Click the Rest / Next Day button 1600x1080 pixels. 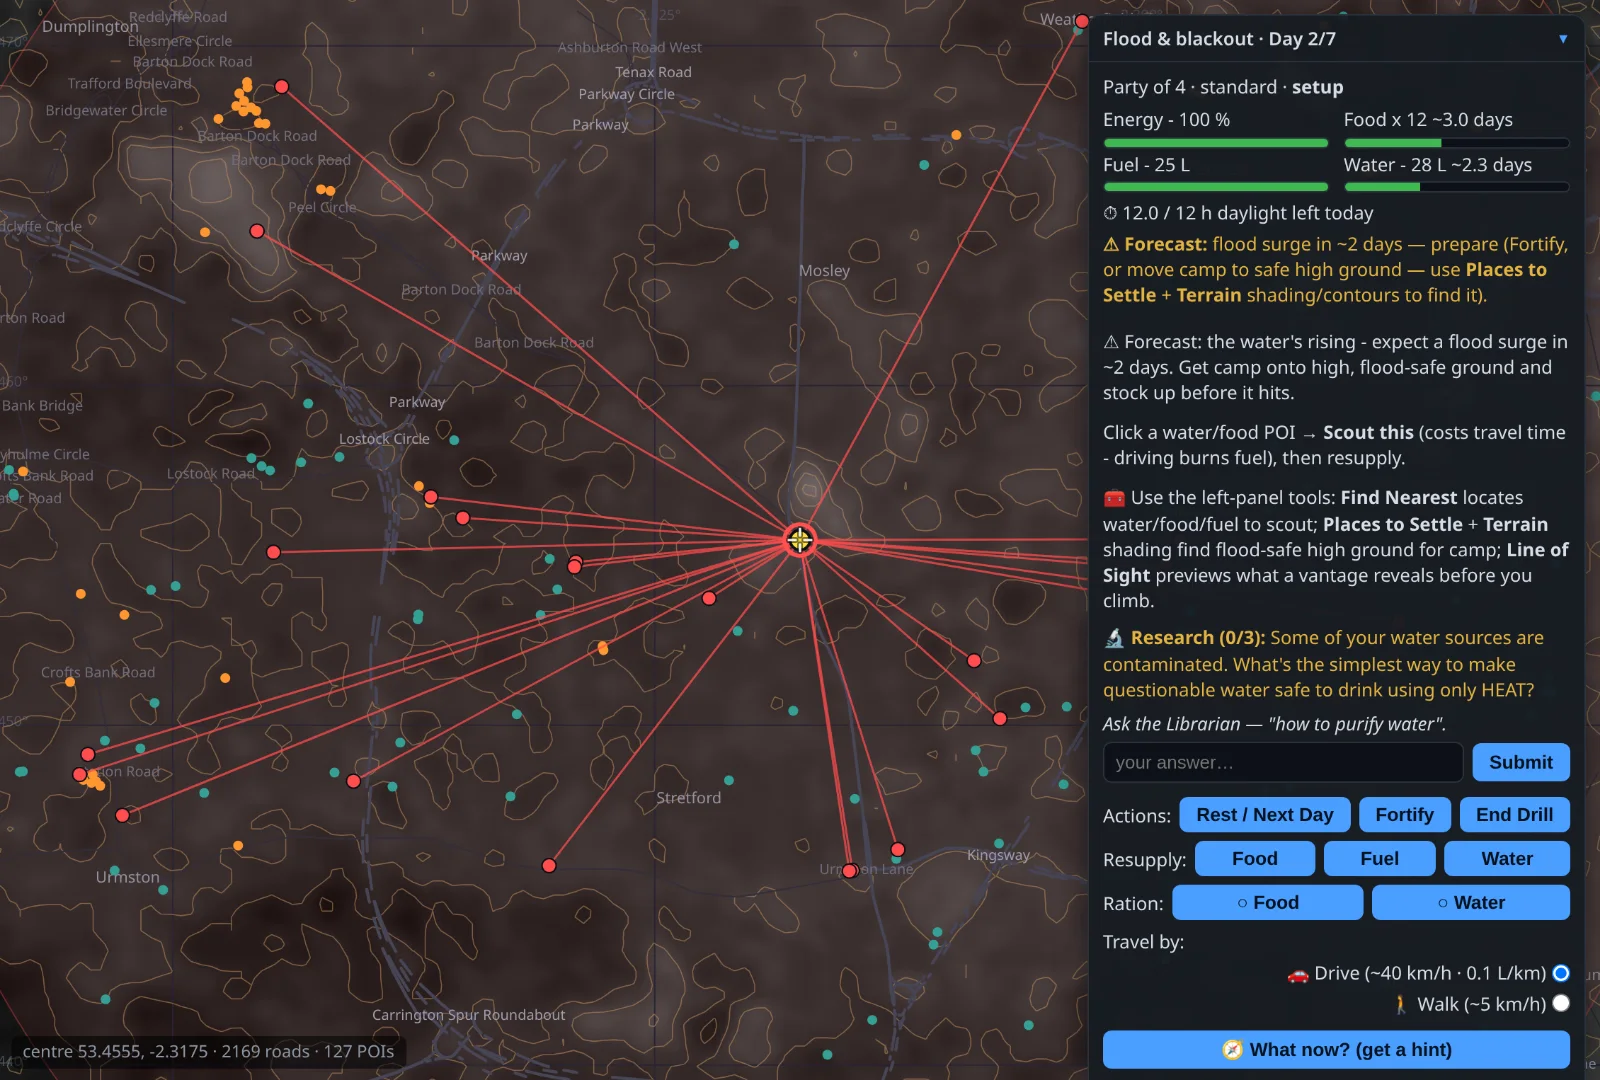pyautogui.click(x=1265, y=815)
